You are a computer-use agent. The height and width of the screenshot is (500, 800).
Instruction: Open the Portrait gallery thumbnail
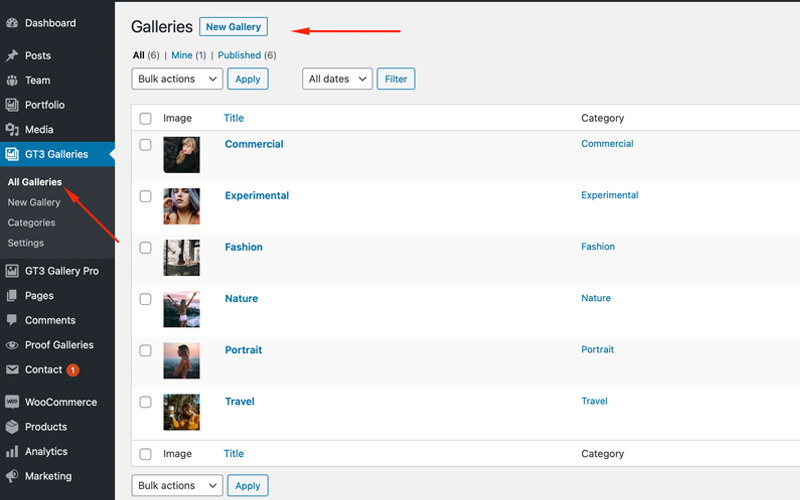[x=182, y=361]
